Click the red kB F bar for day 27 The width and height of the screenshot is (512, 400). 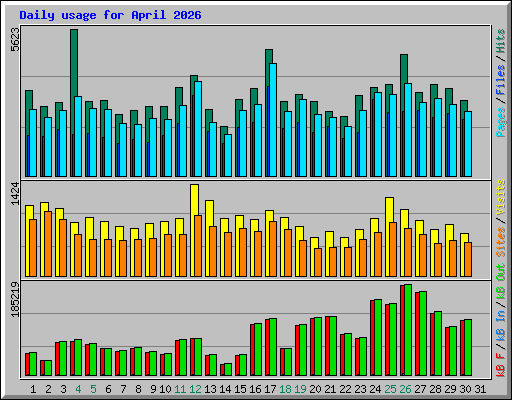(417, 334)
